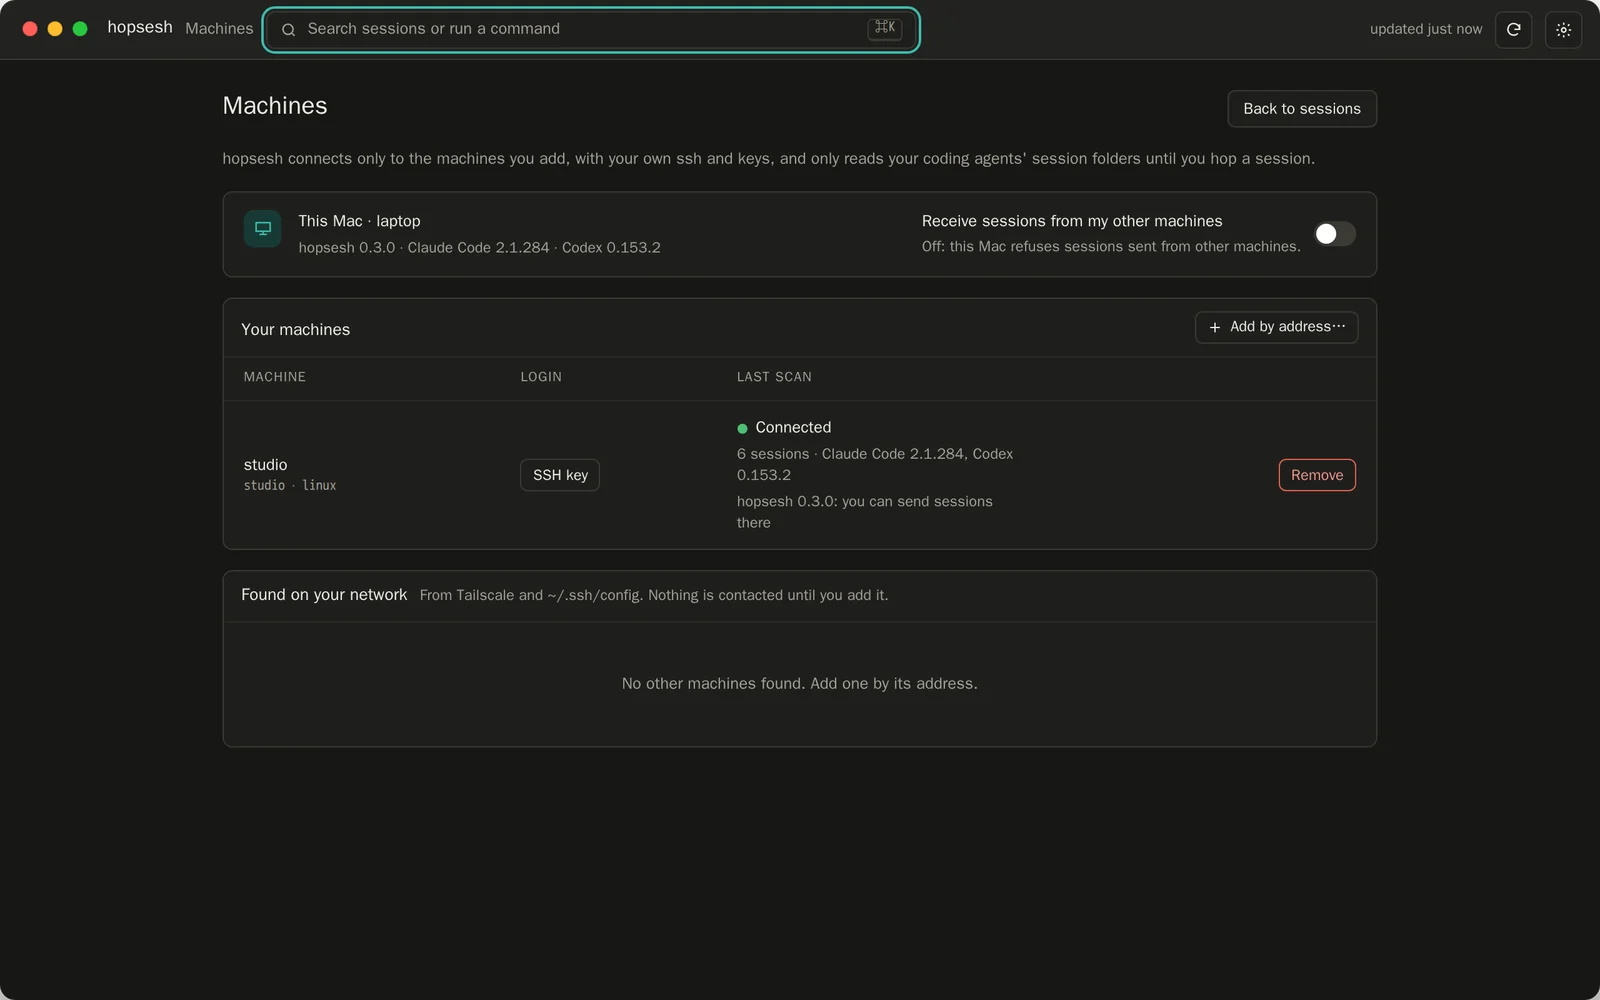Image resolution: width=1600 pixels, height=1000 pixels.
Task: Go back to sessions
Action: click(x=1302, y=109)
